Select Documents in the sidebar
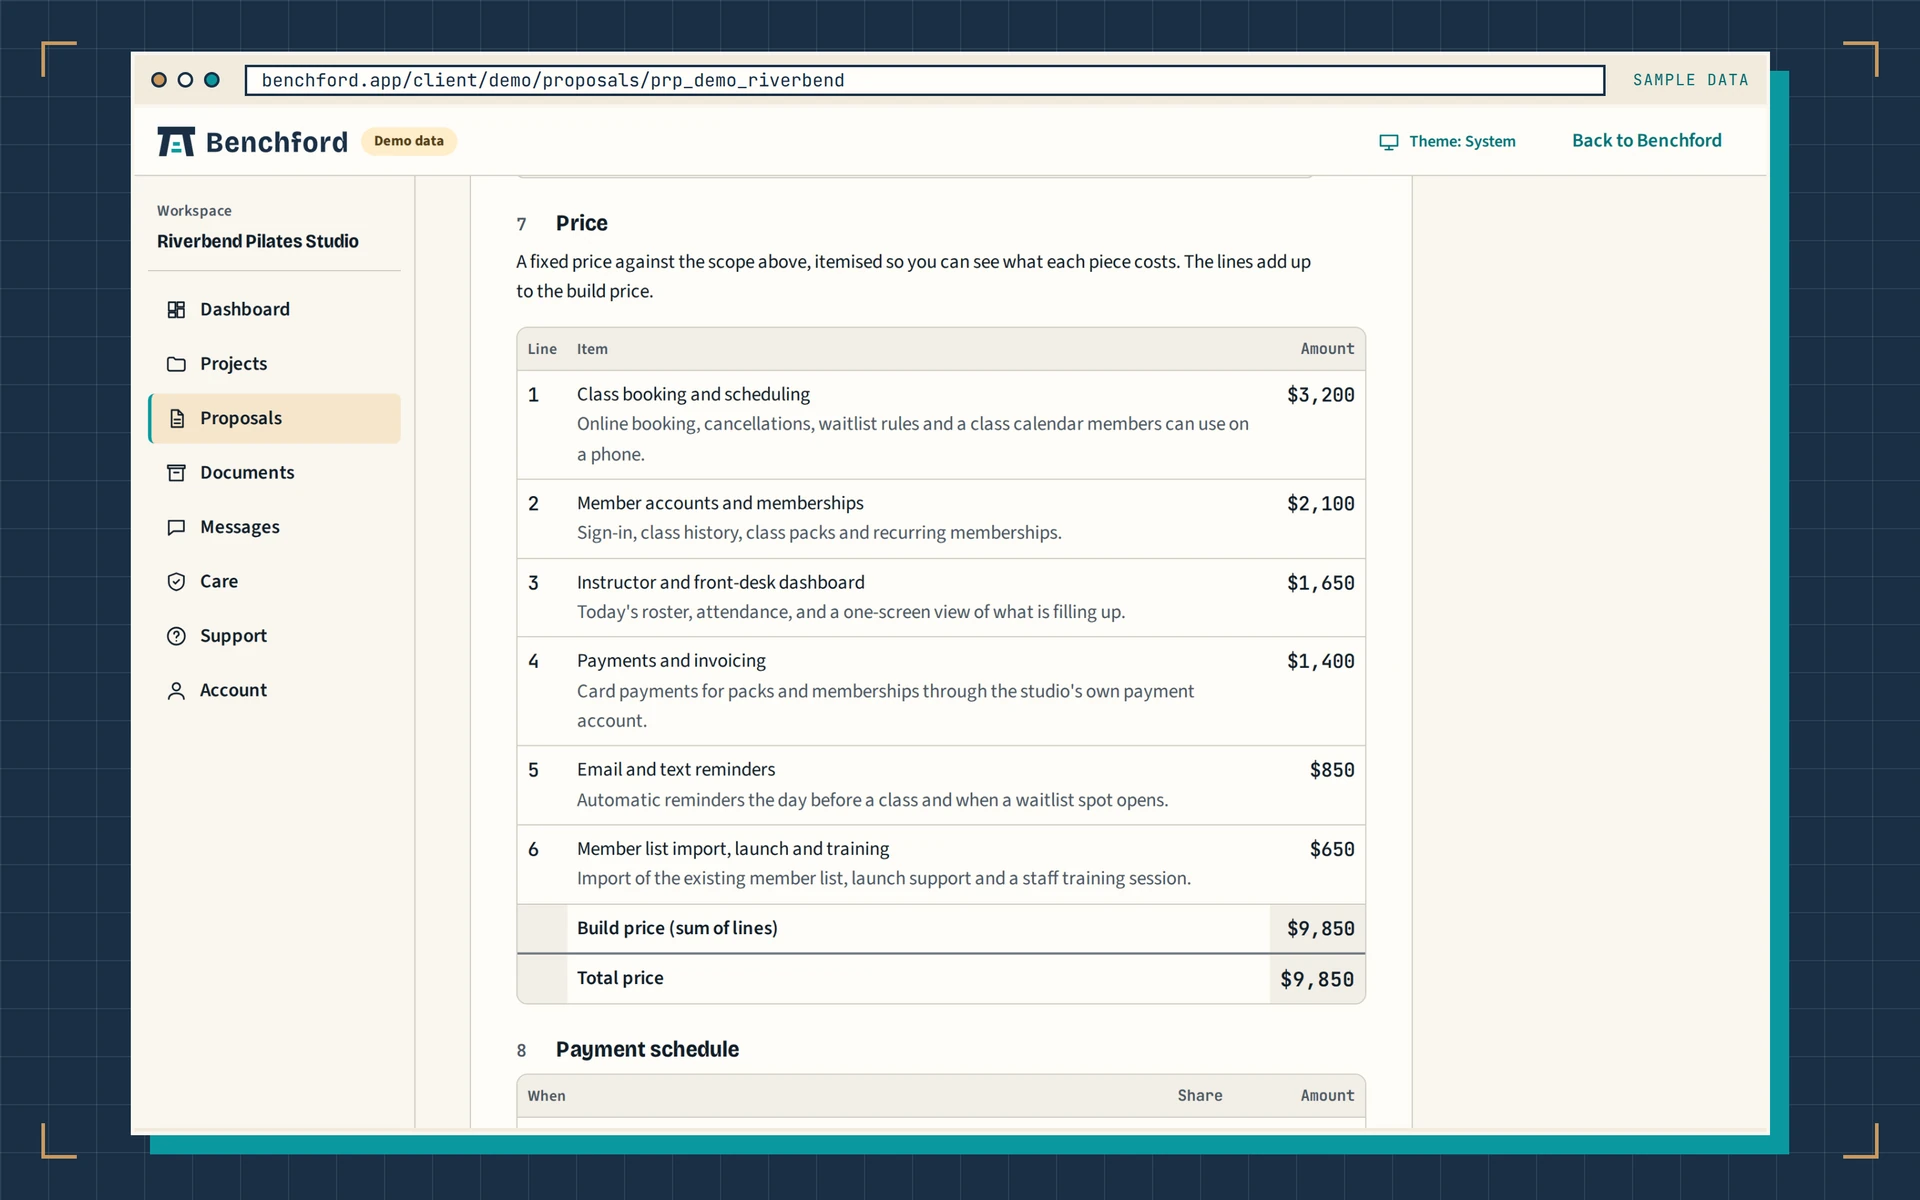Image resolution: width=1920 pixels, height=1200 pixels. click(x=274, y=473)
